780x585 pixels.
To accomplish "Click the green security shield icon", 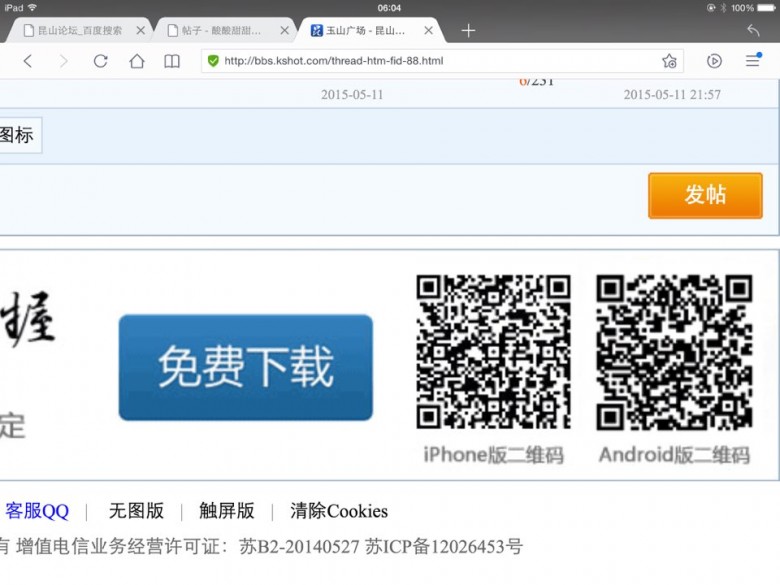I will [x=213, y=61].
